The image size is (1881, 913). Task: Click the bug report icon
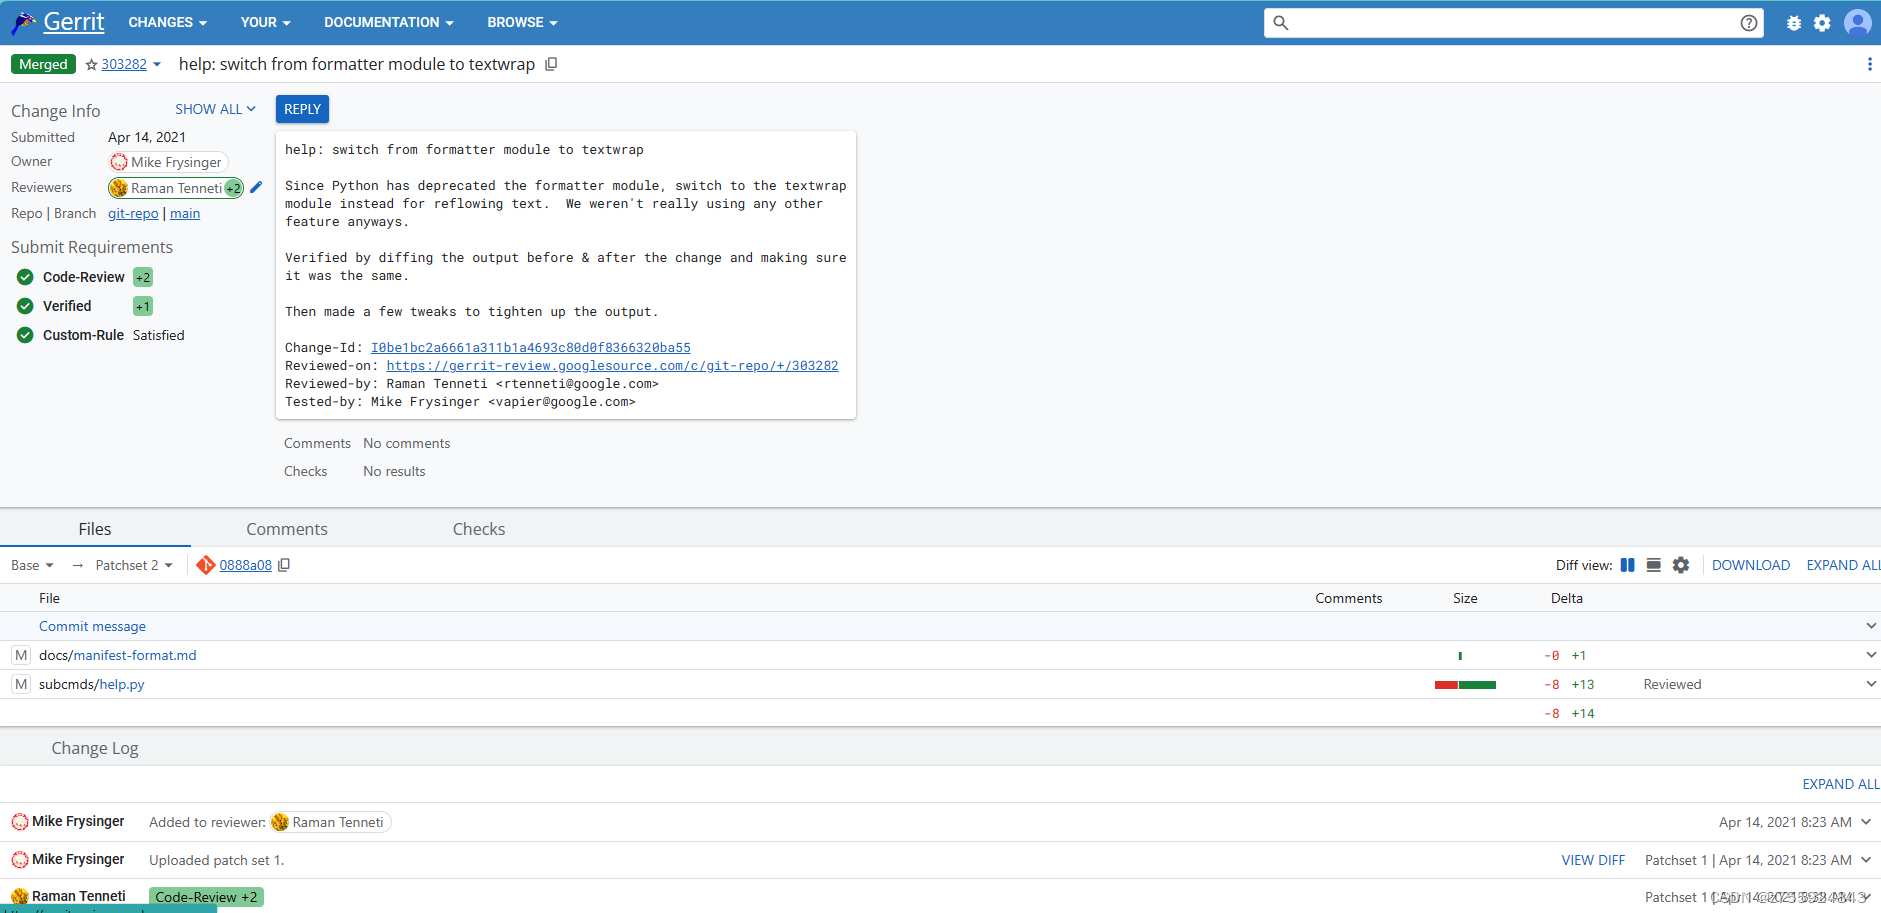click(x=1794, y=23)
